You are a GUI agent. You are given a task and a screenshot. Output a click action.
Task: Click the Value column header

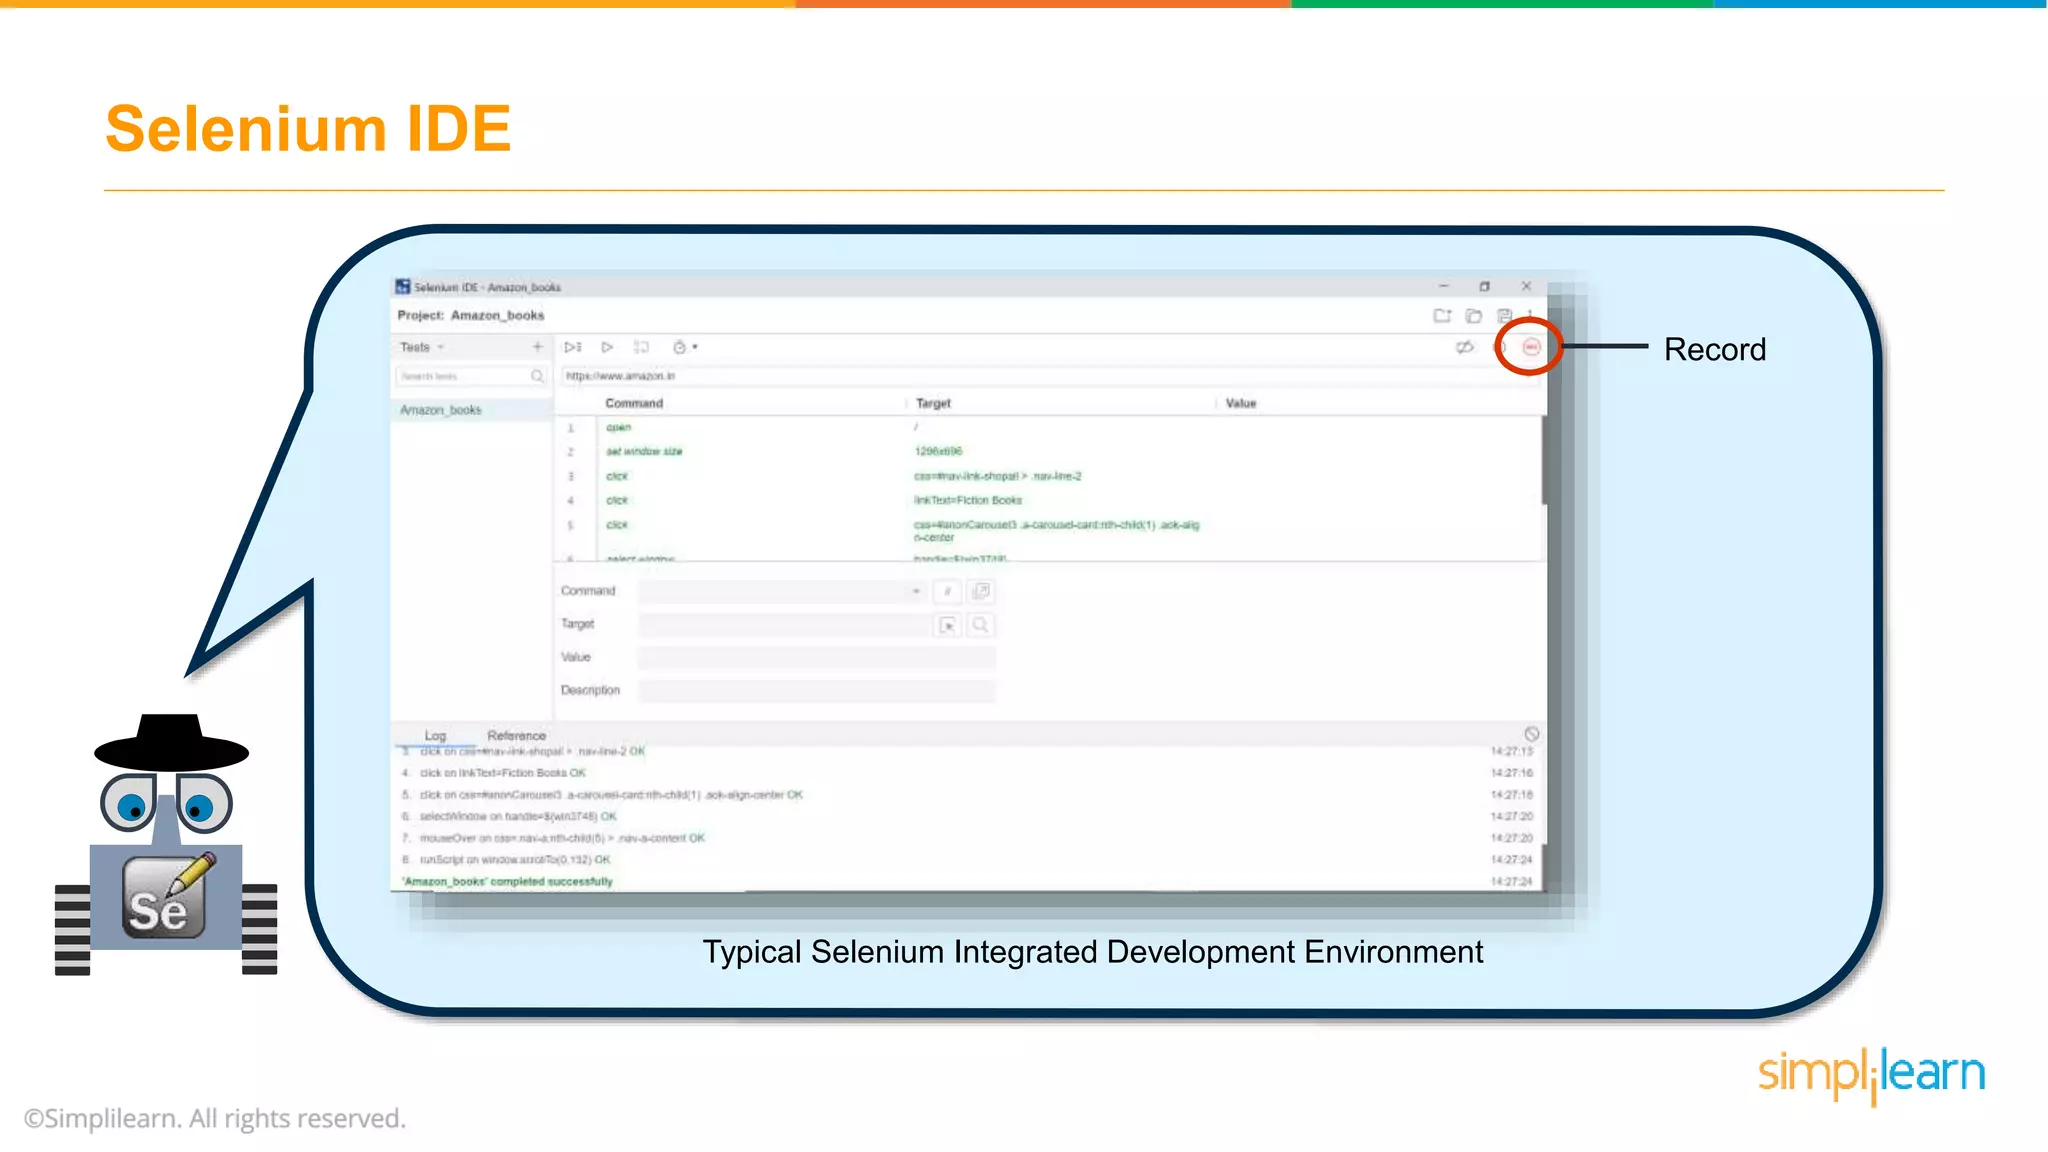click(1241, 403)
